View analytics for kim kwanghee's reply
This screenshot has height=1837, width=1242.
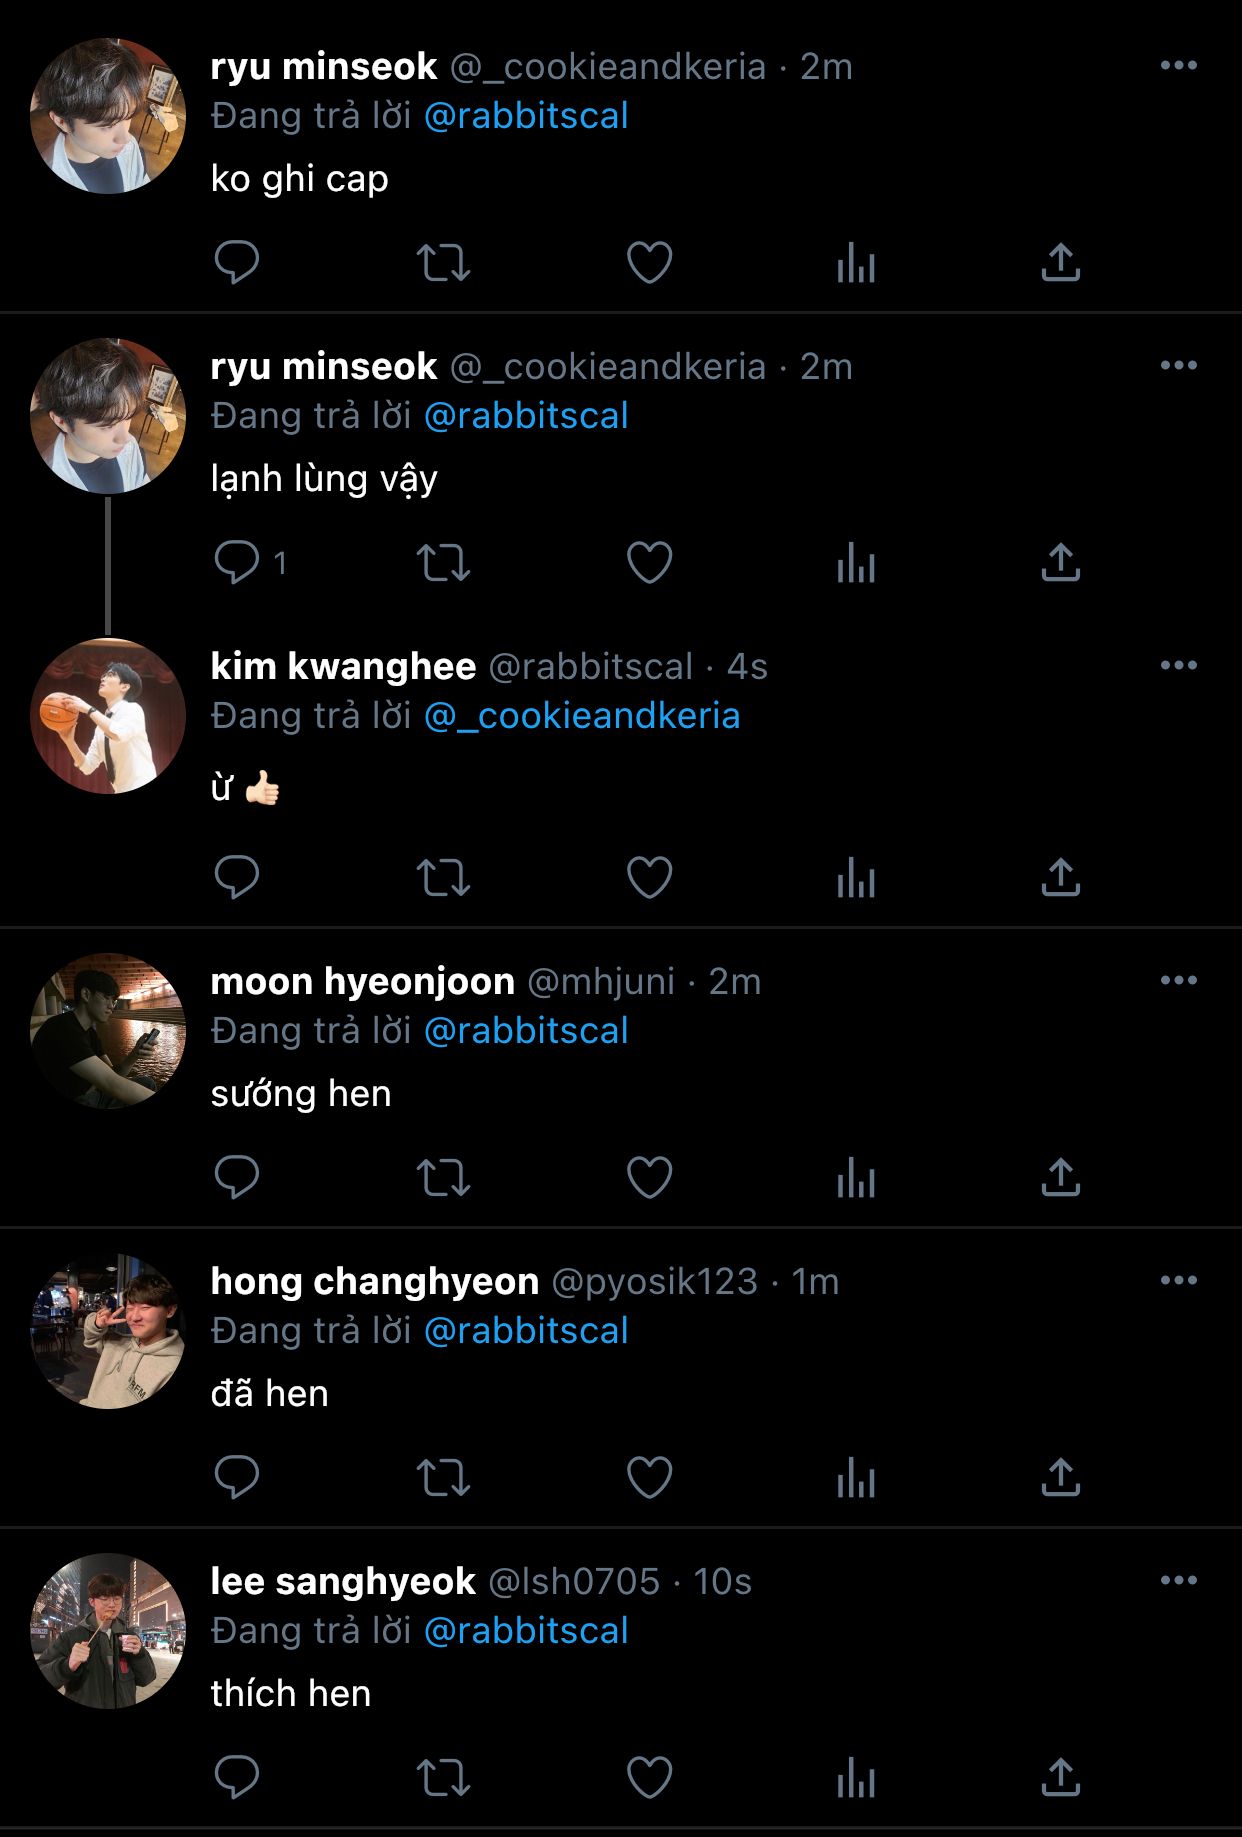(x=856, y=878)
